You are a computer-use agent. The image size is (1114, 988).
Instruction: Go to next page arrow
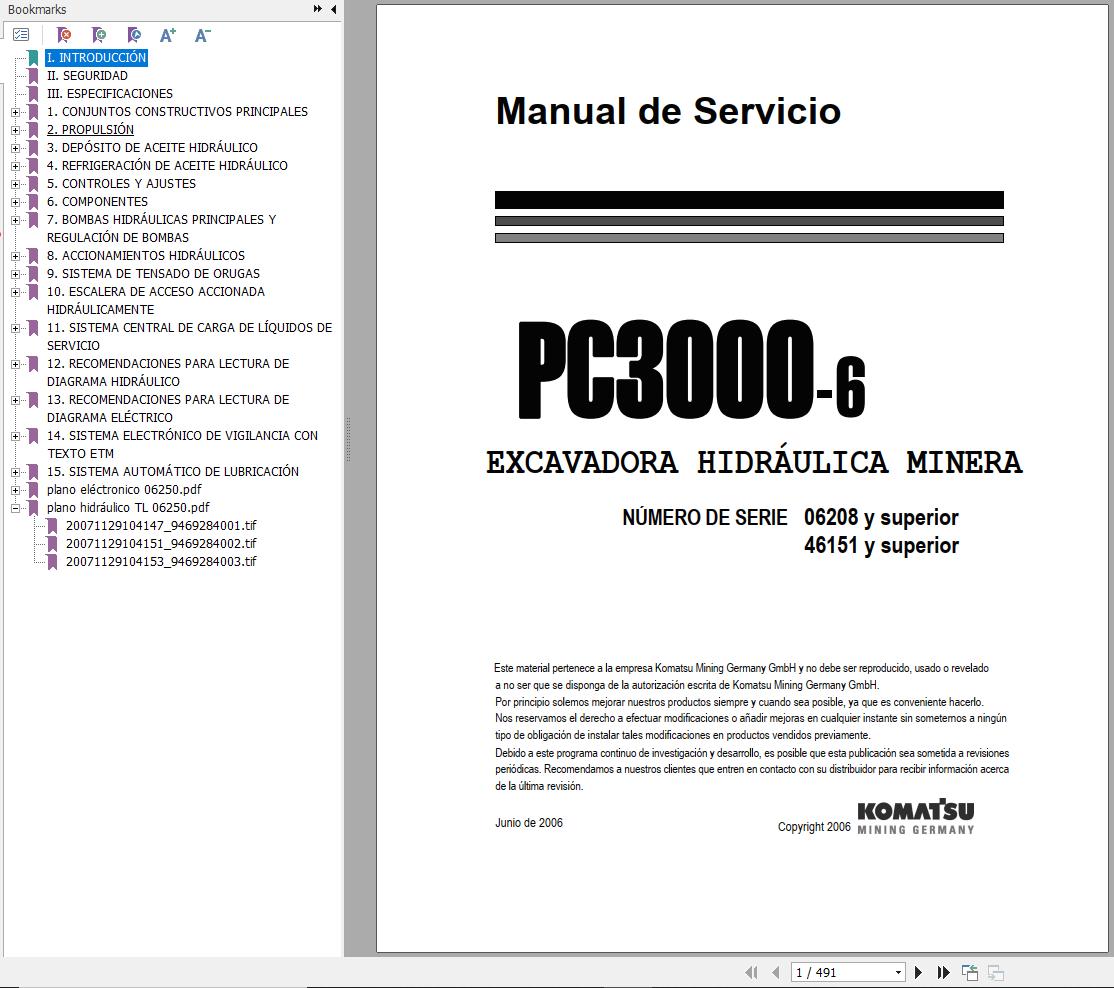918,972
